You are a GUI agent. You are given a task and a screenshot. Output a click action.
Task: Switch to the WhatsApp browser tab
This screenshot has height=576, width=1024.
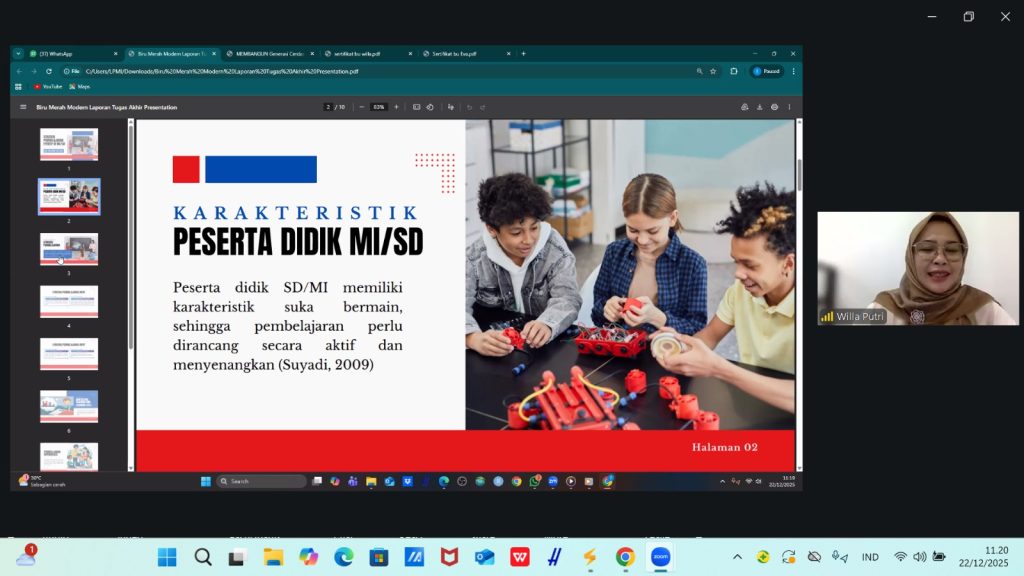coord(70,53)
